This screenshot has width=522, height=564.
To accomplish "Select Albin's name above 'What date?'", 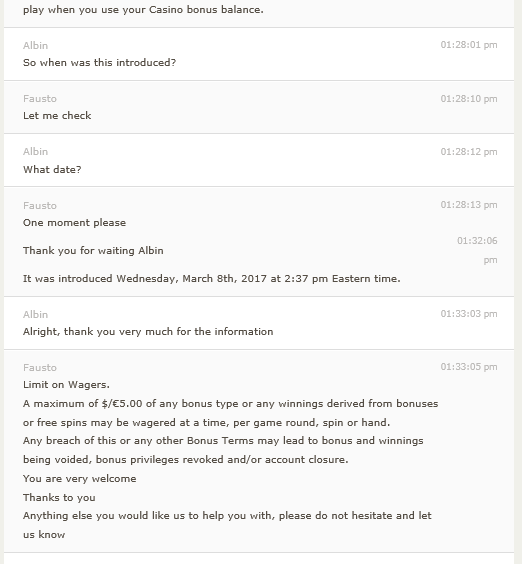I will tap(35, 151).
